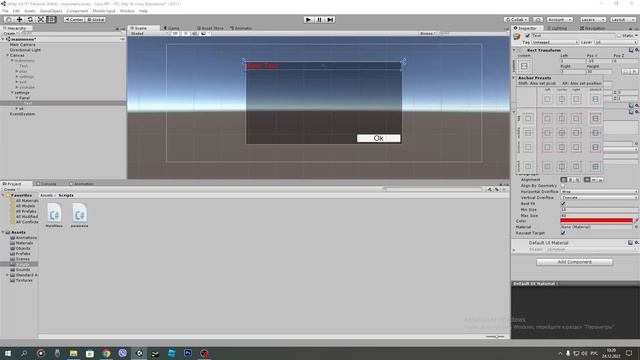Viewport: 640px width, 360px height.
Task: Open the Shaded draw mode dropdown
Action: click(149, 33)
